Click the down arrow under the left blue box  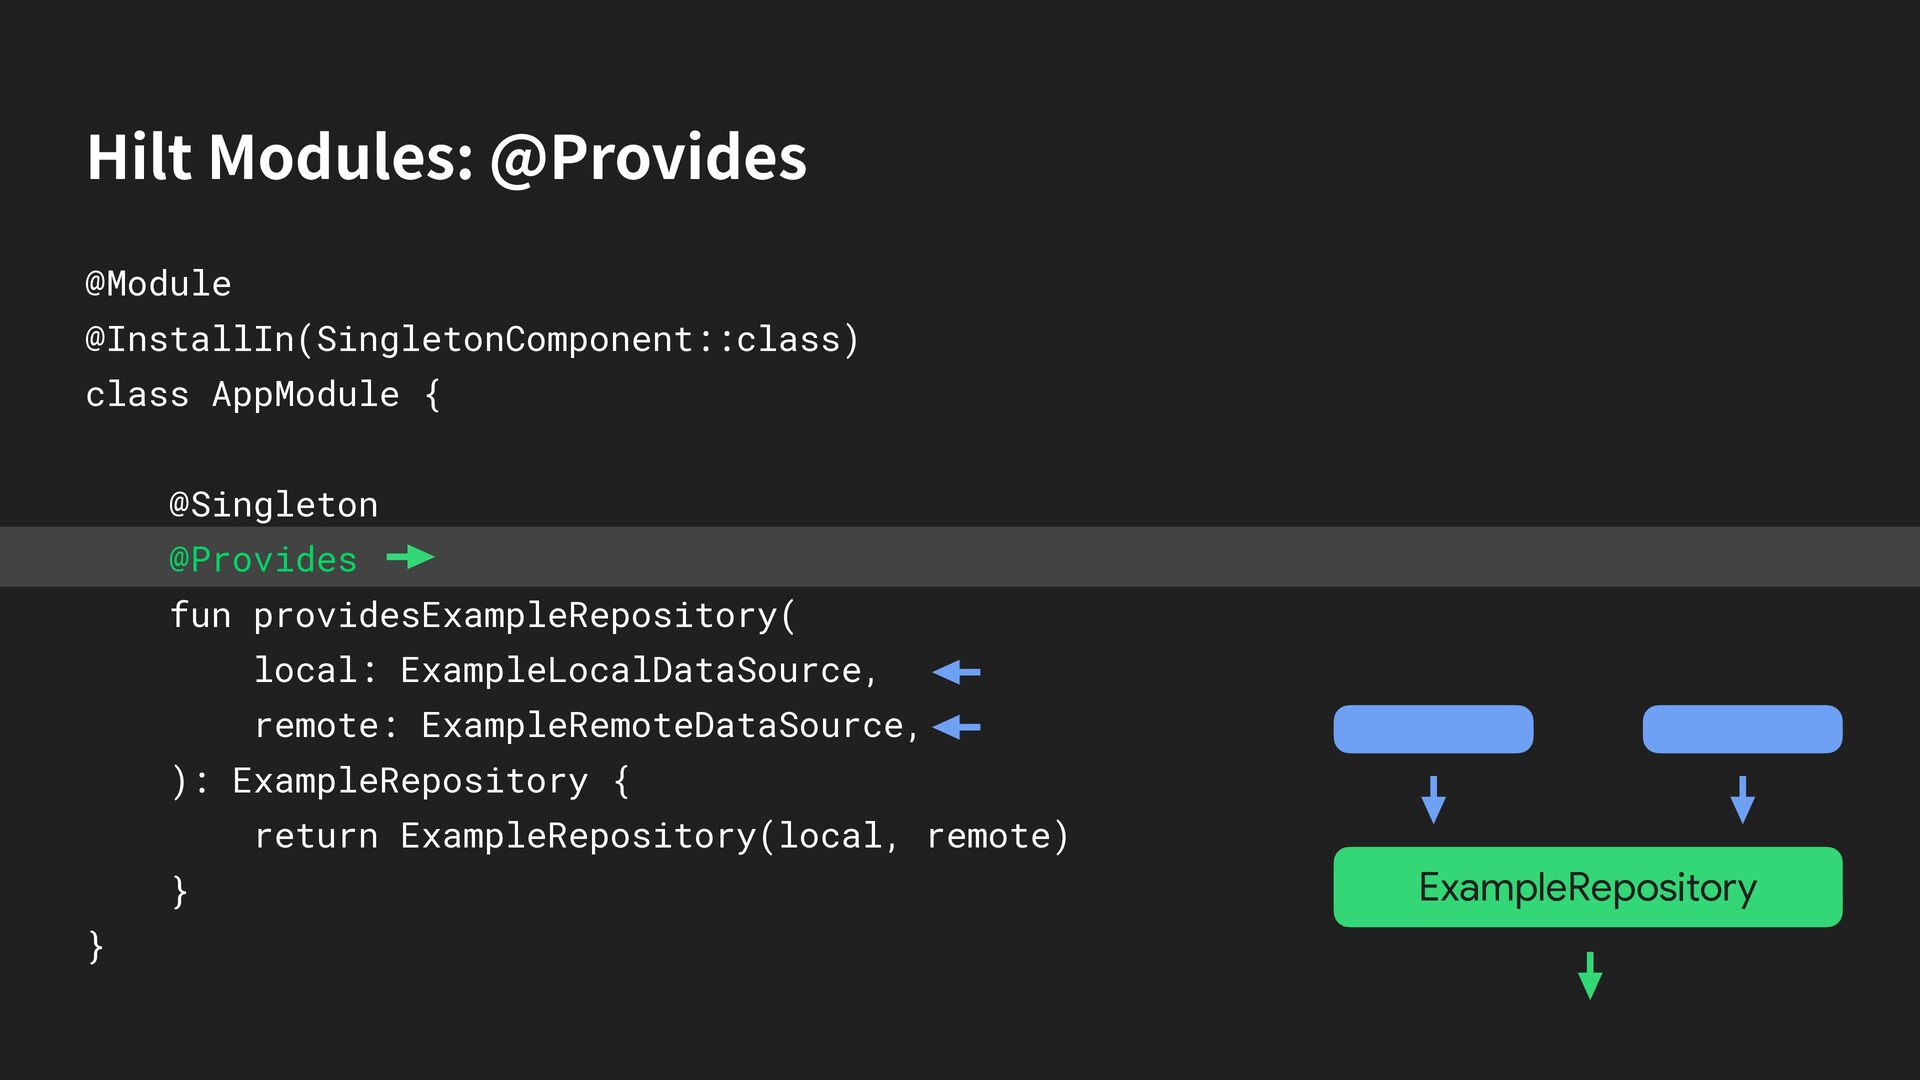coord(1433,799)
